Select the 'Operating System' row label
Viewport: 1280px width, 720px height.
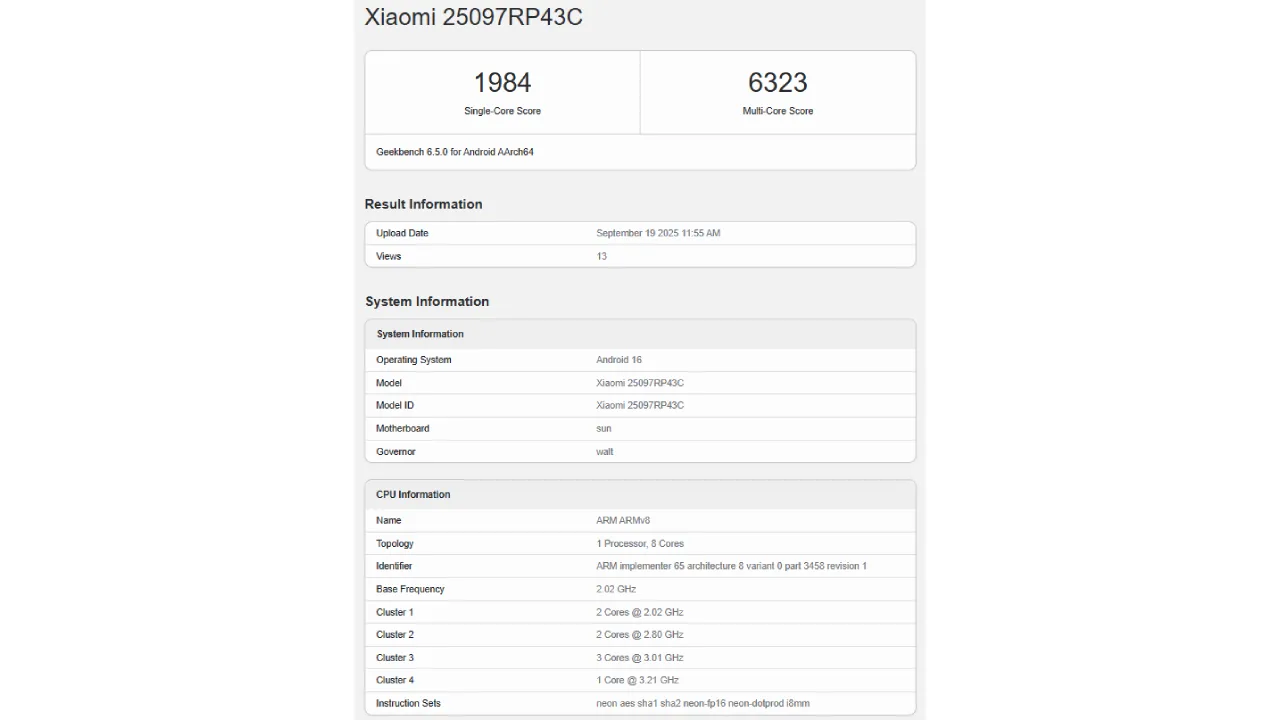[414, 360]
